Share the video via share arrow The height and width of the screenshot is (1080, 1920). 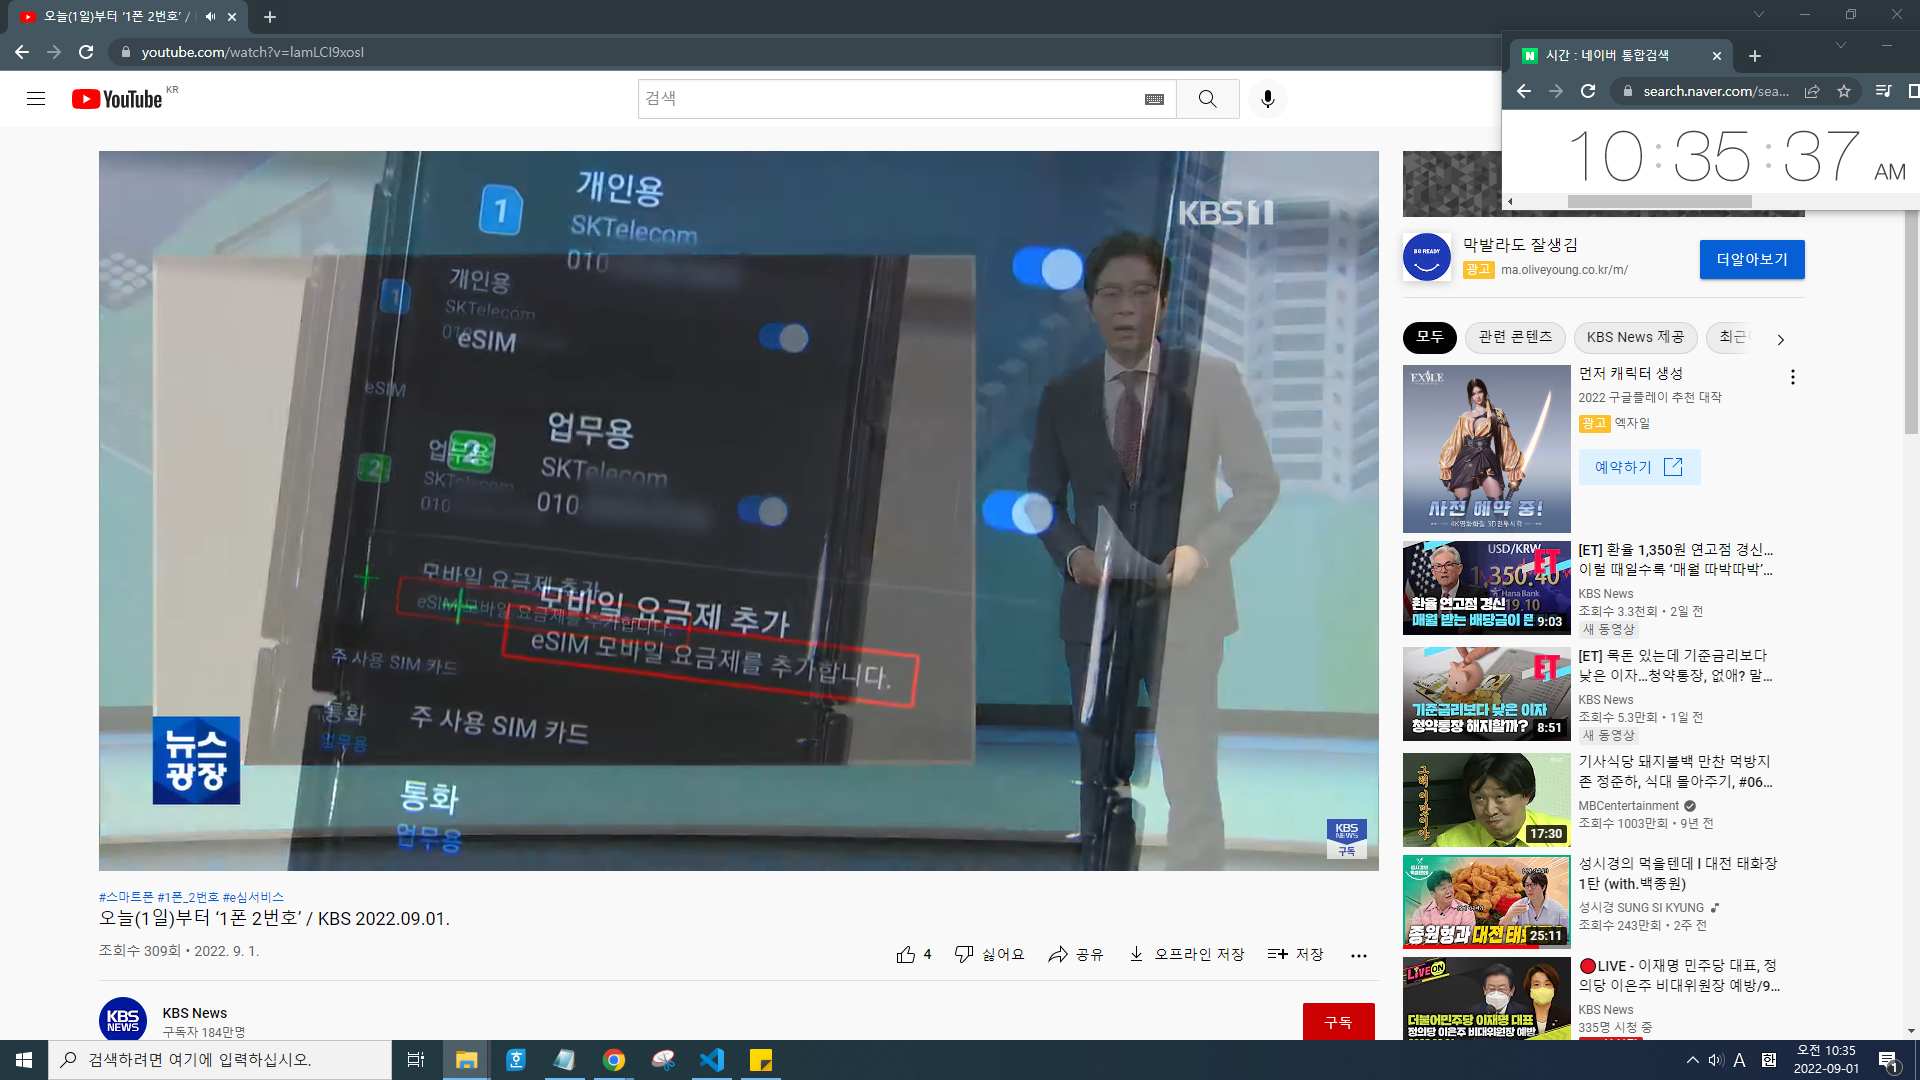pos(1058,955)
